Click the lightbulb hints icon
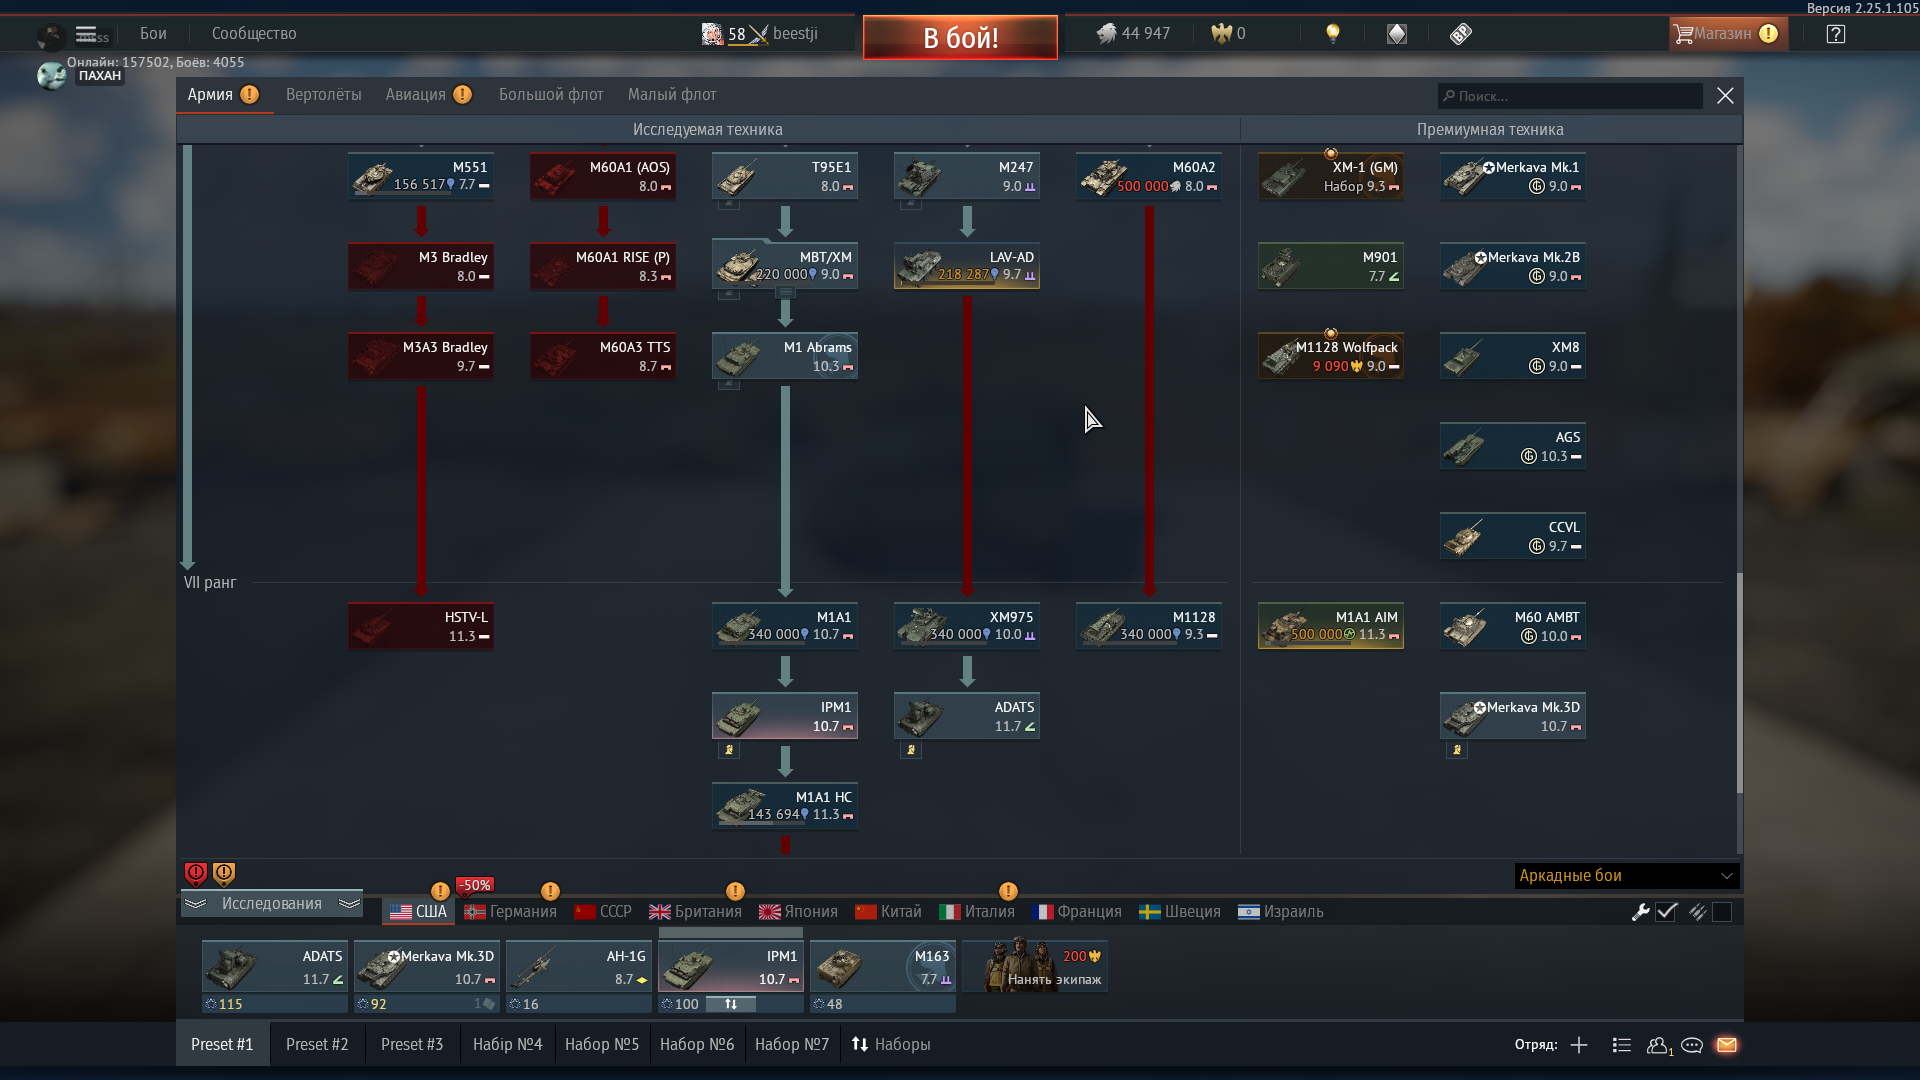This screenshot has width=1920, height=1080. point(1333,34)
